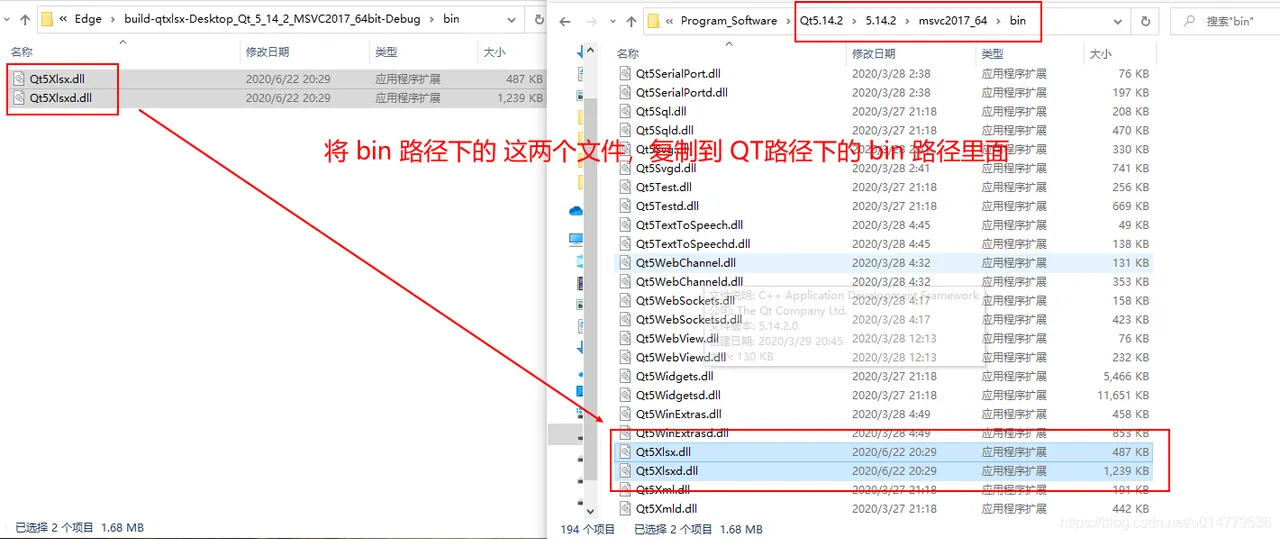Viewport: 1280px width, 539px height.
Task: Expand hidden breadcrumb folders before Program_Software
Action: pos(669,21)
